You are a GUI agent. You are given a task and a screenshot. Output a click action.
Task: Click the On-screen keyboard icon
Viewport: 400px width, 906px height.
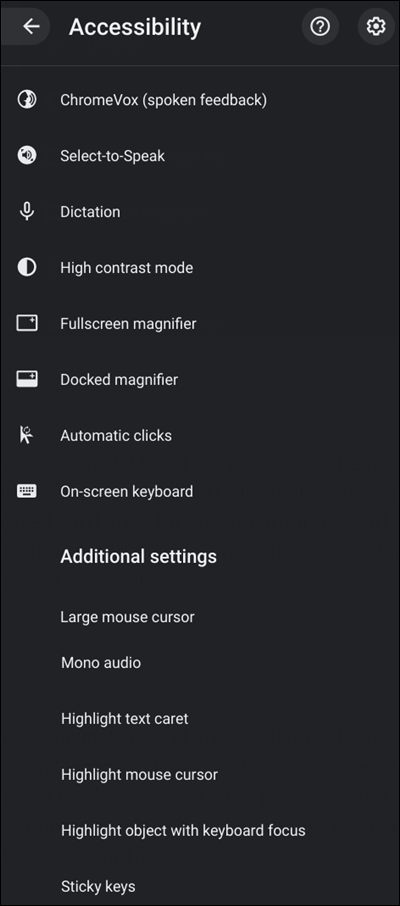(27, 491)
